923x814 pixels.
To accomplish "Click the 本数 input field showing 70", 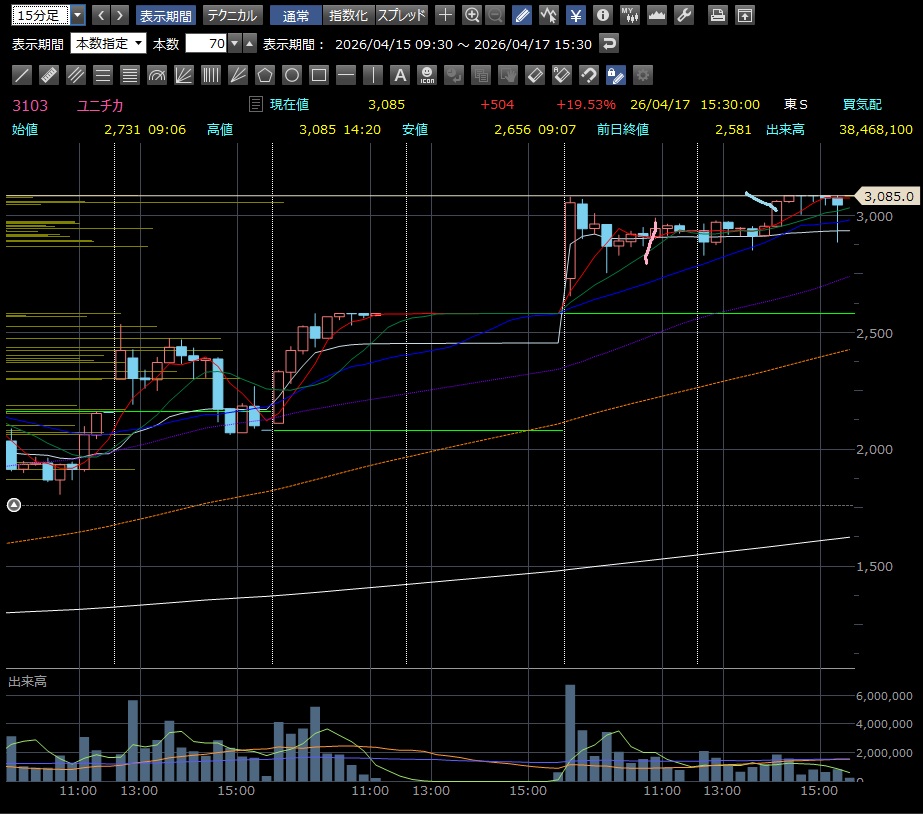I will (206, 44).
